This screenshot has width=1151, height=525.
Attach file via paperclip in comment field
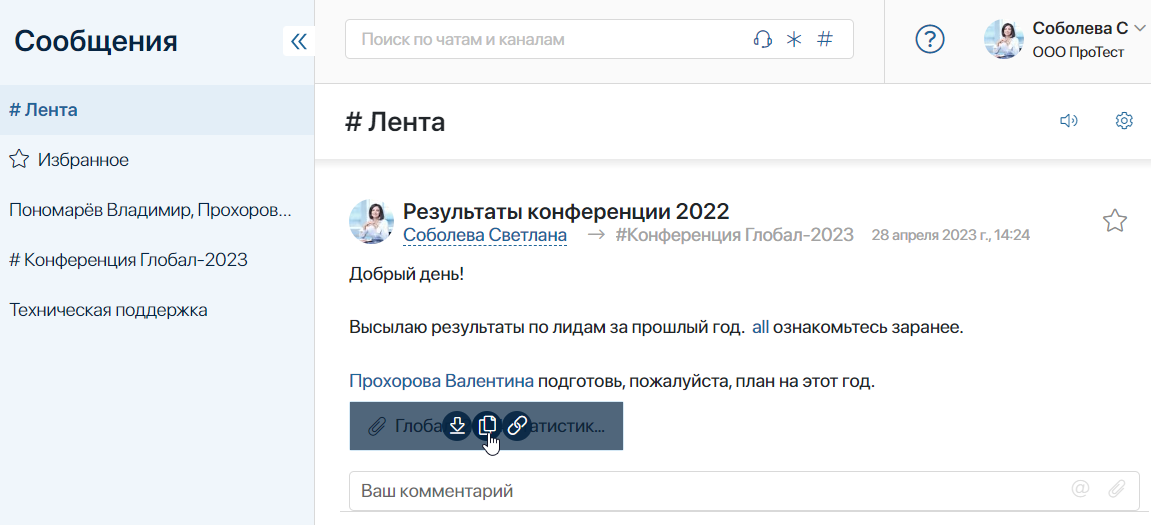tap(1116, 488)
